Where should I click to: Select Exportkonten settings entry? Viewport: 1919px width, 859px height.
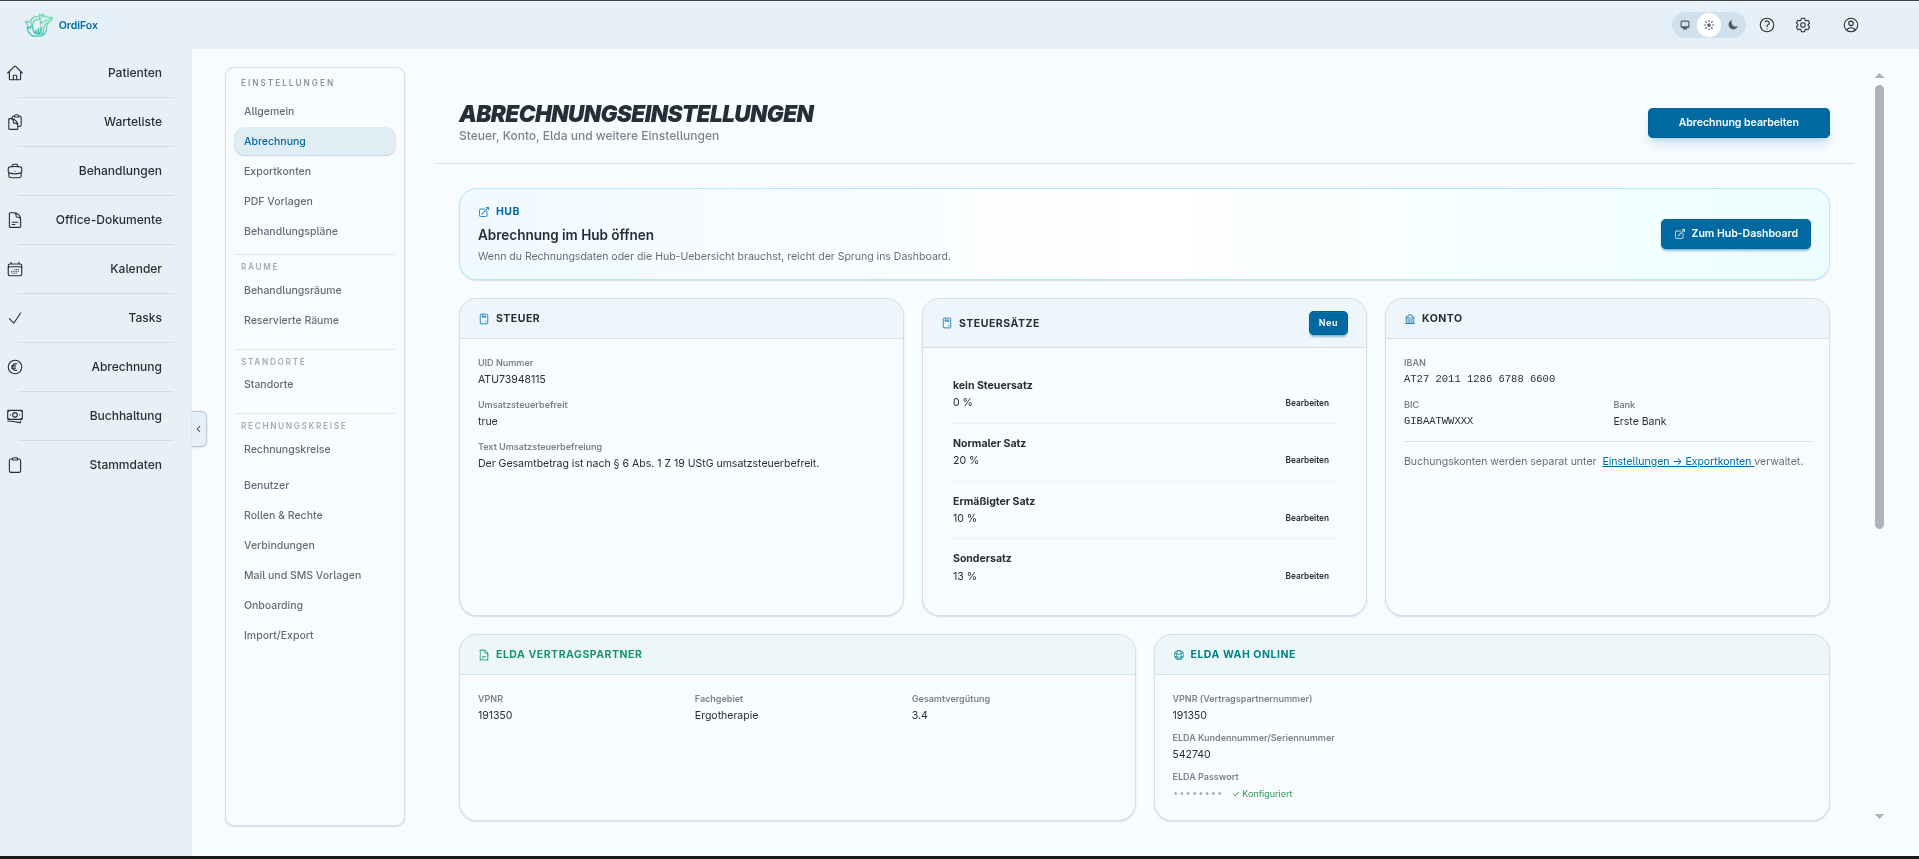point(315,171)
